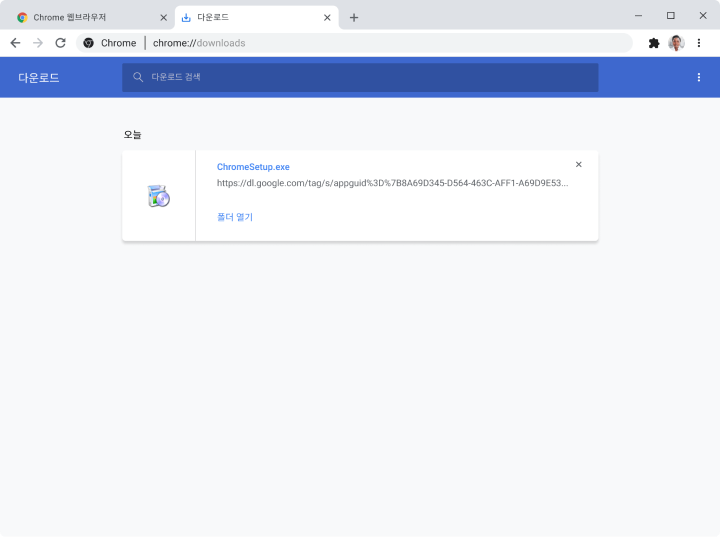This screenshot has width=720, height=537.
Task: Open the extensions puzzle icon
Action: 654,43
